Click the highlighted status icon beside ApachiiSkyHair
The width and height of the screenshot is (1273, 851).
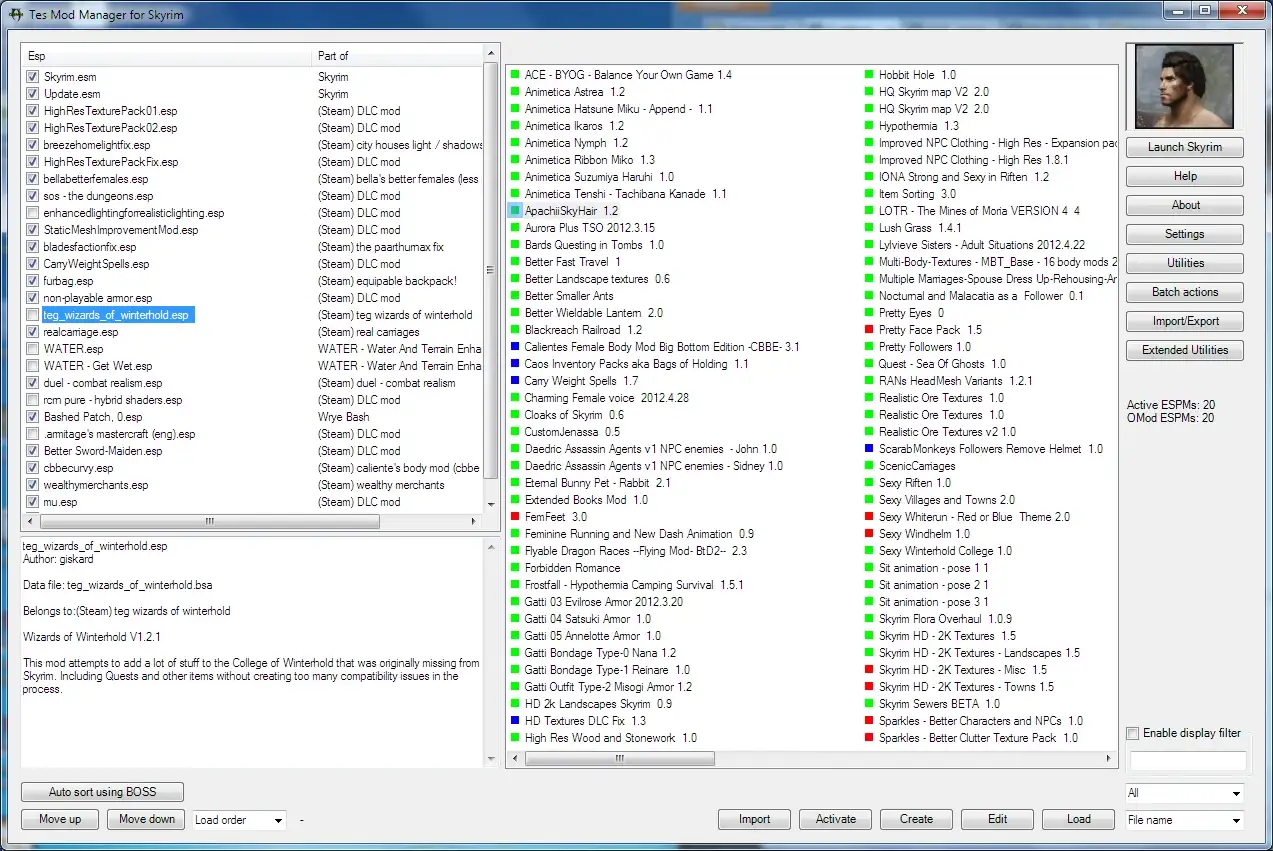pyautogui.click(x=515, y=211)
